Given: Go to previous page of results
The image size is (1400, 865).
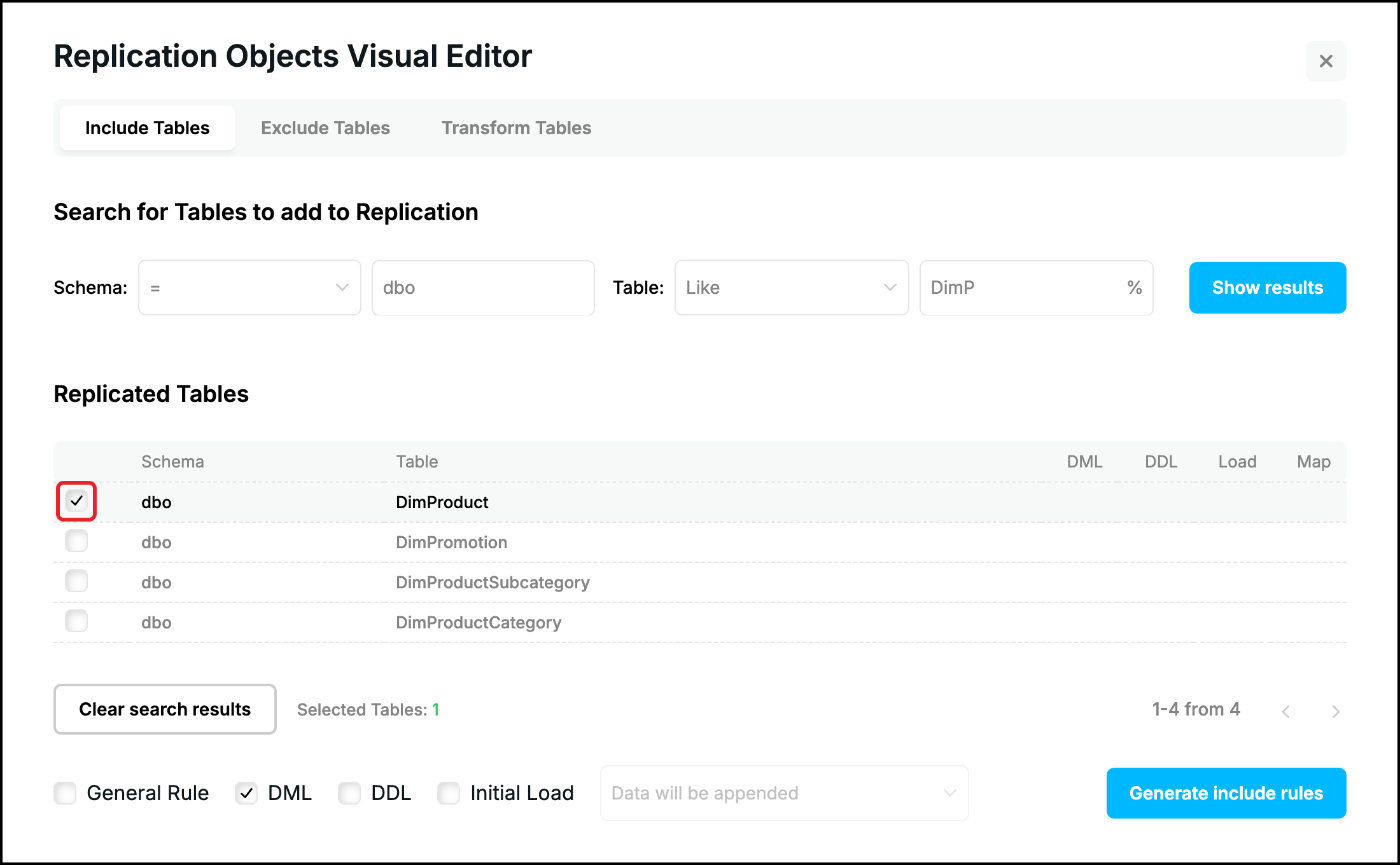Looking at the screenshot, I should click(x=1286, y=711).
